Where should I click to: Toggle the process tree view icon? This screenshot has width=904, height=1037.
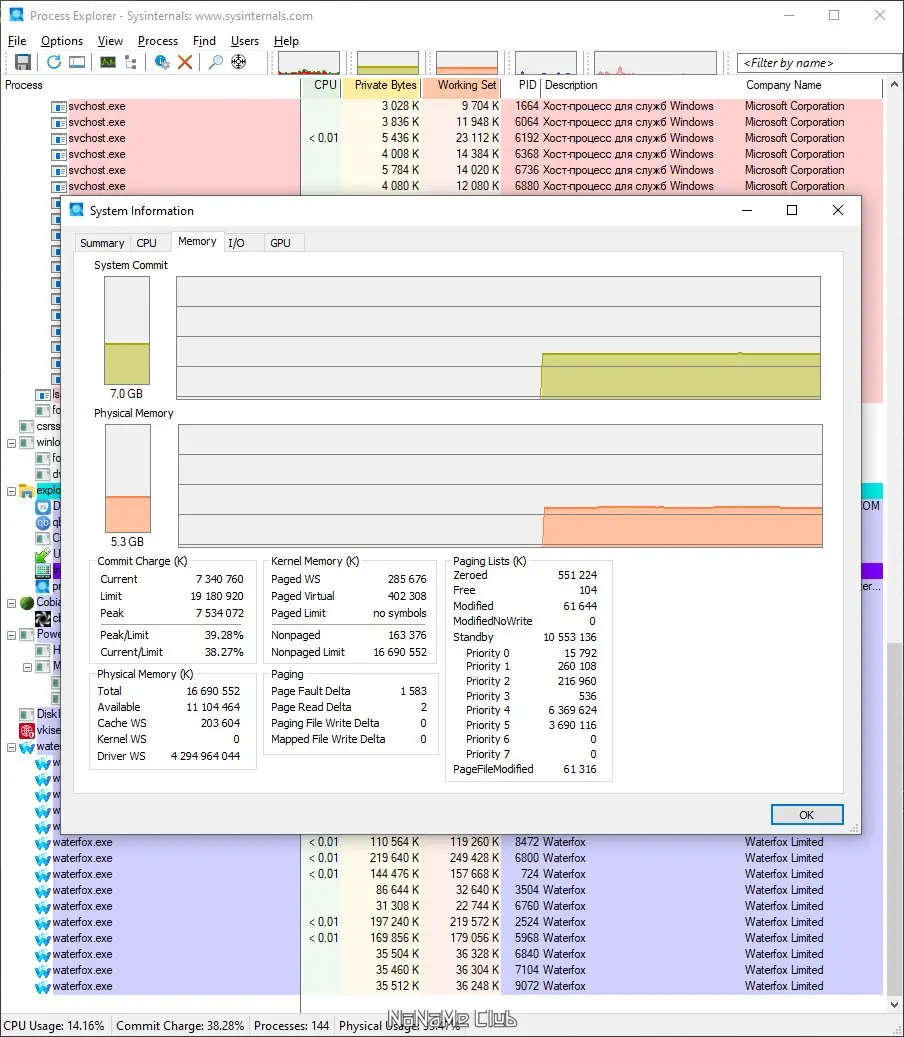tap(131, 62)
